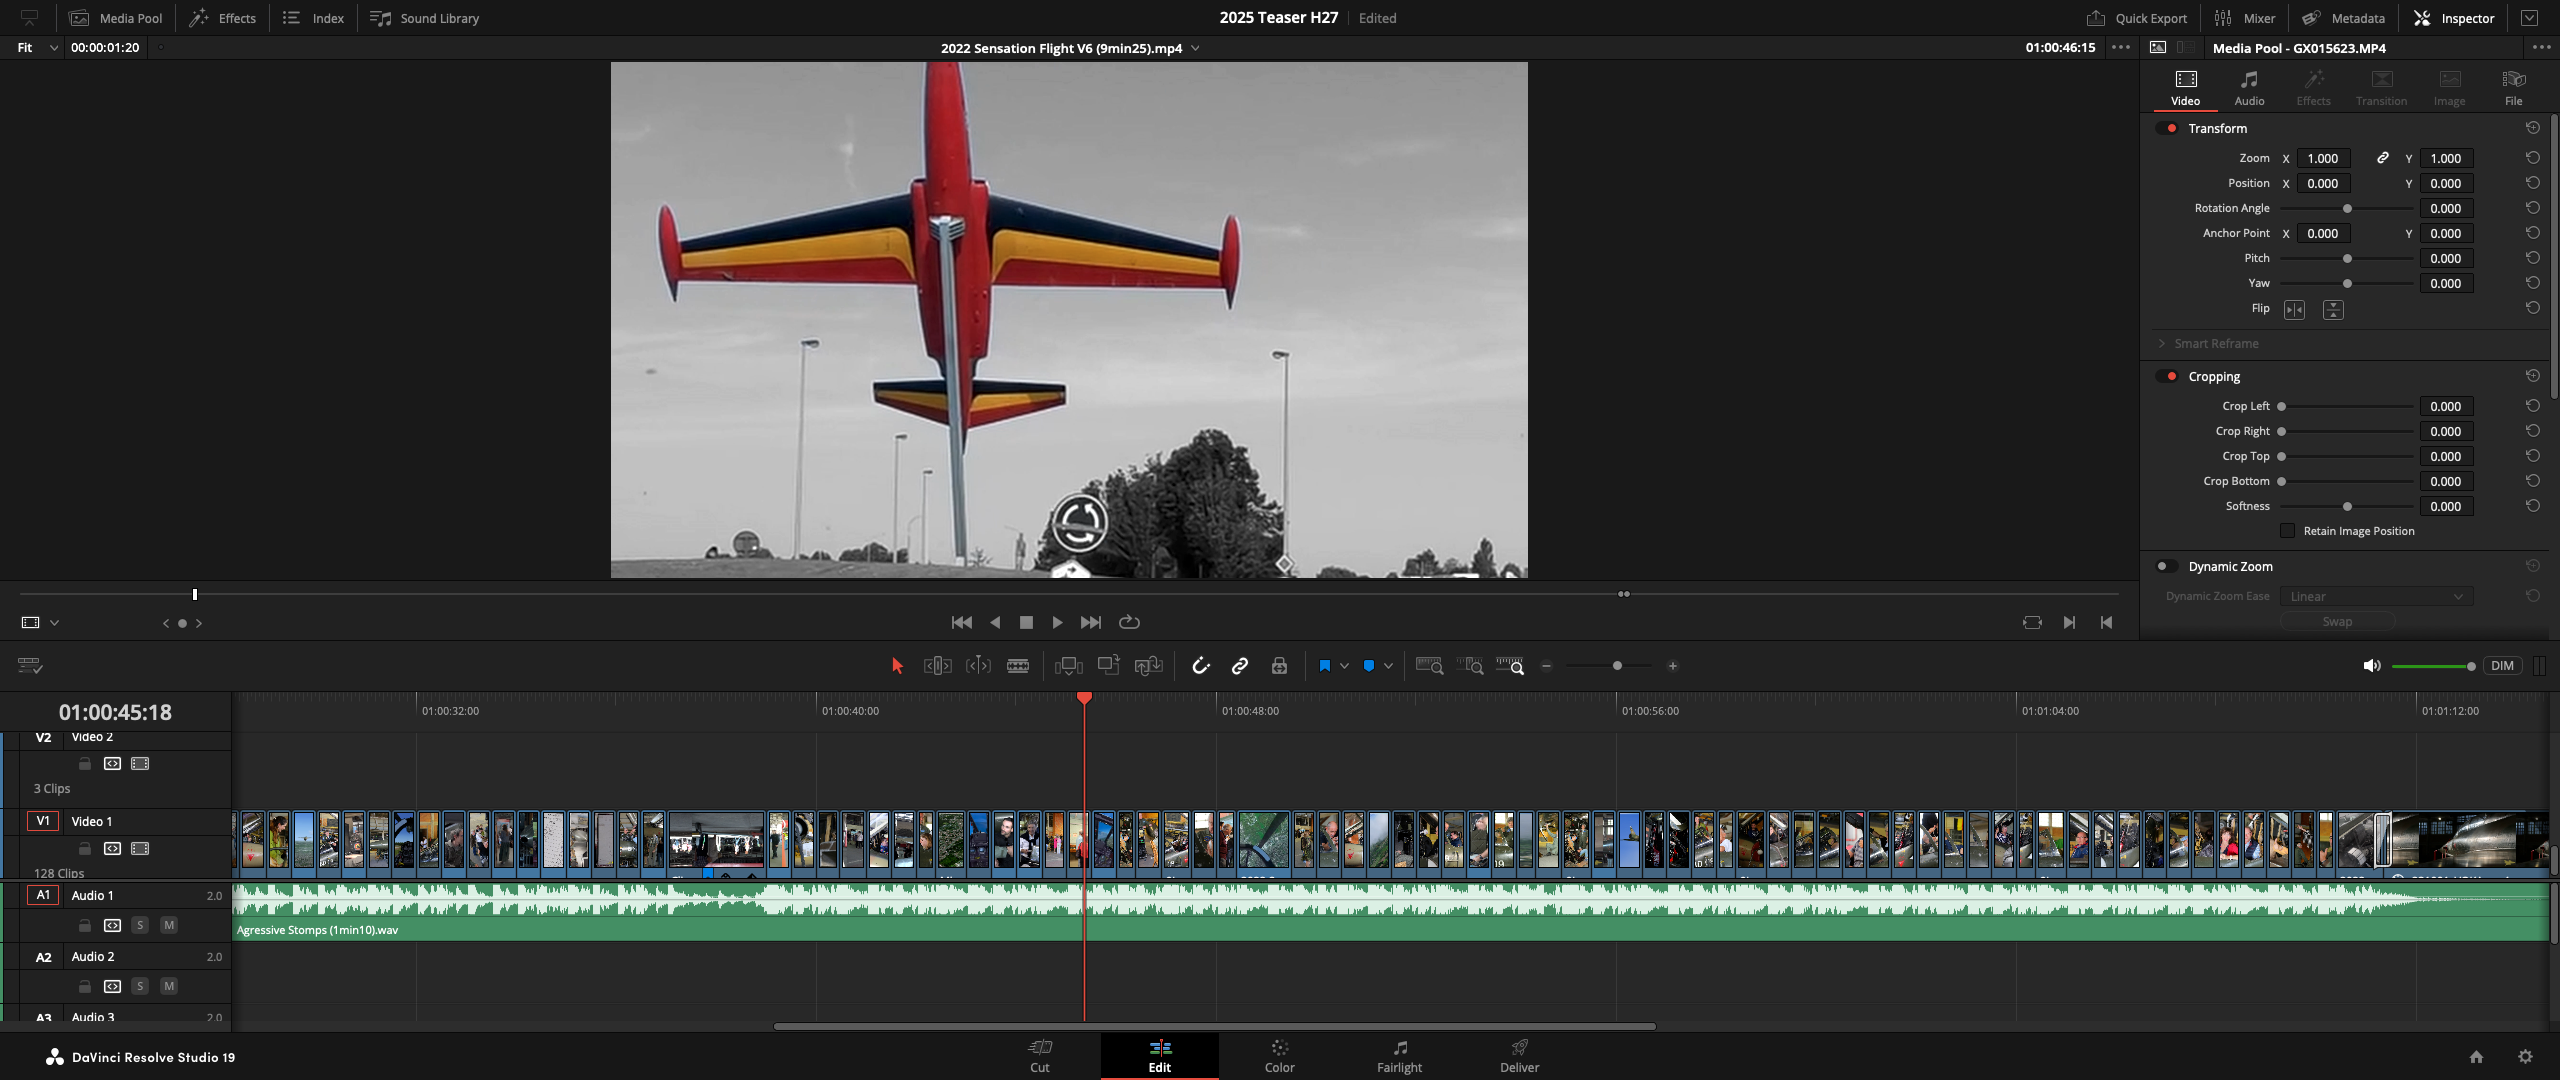Toggle timeline snapping magnet icon
Image resolution: width=2560 pixels, height=1080 pixels.
[1201, 666]
